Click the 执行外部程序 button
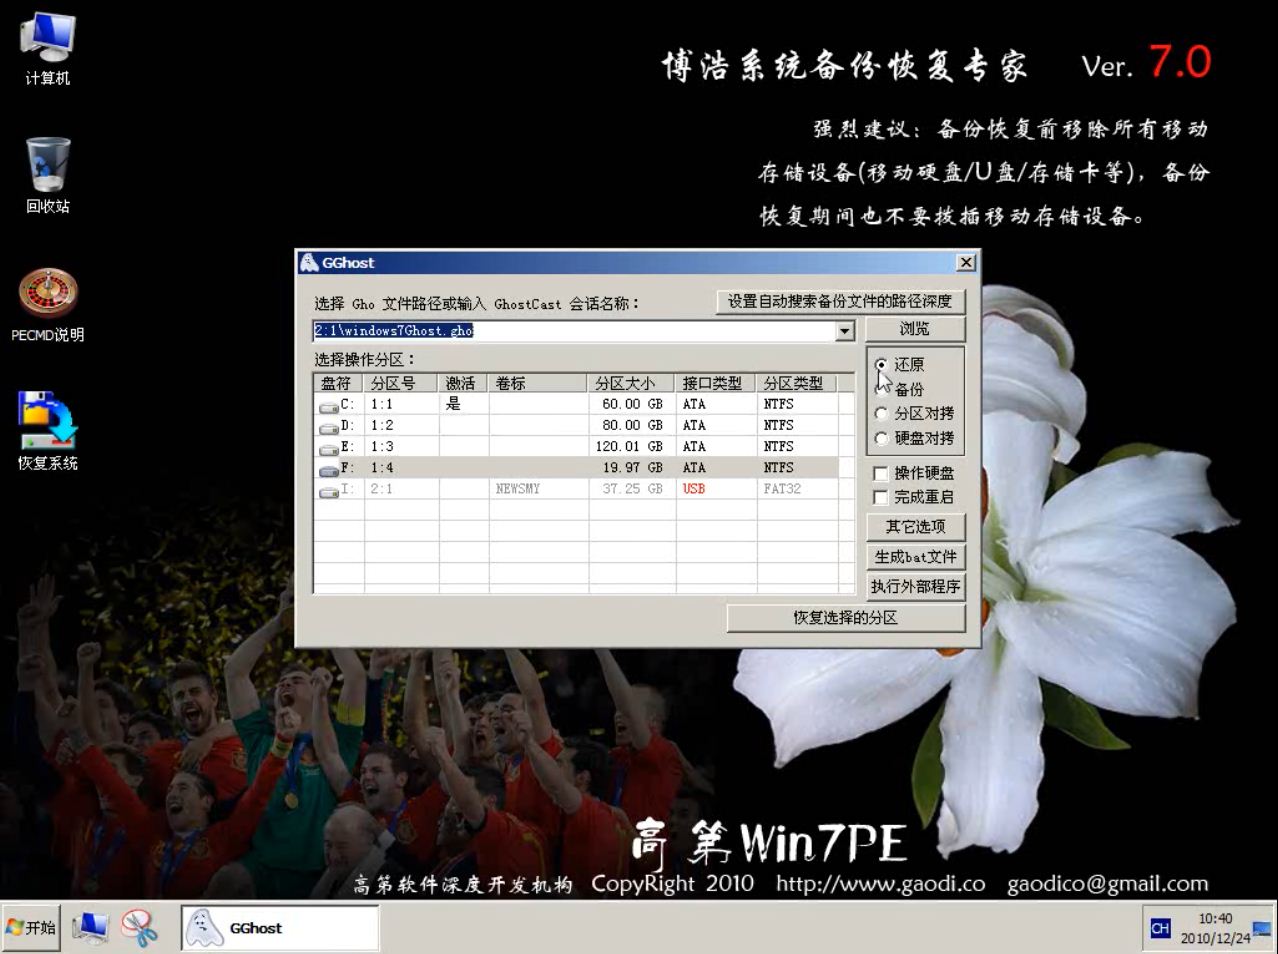This screenshot has width=1278, height=954. click(915, 586)
